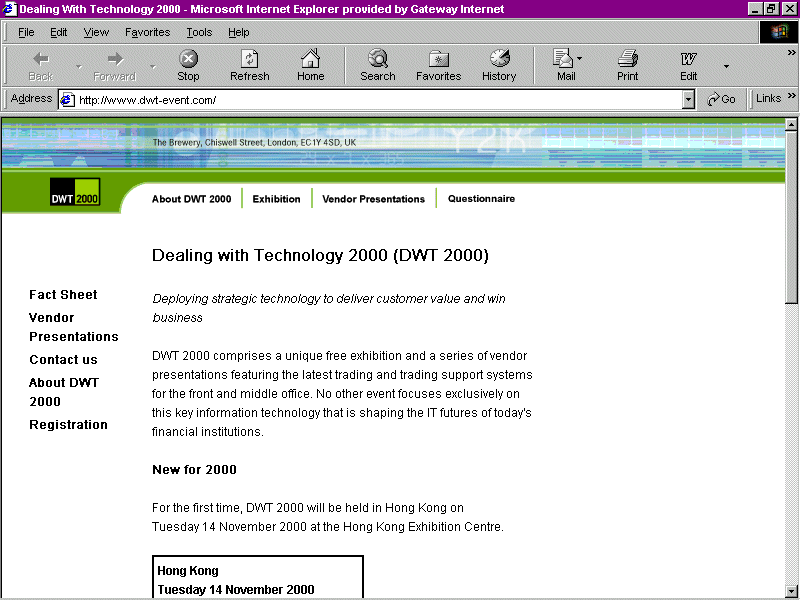
Task: Click the DWT 2000 logo
Action: 75,192
